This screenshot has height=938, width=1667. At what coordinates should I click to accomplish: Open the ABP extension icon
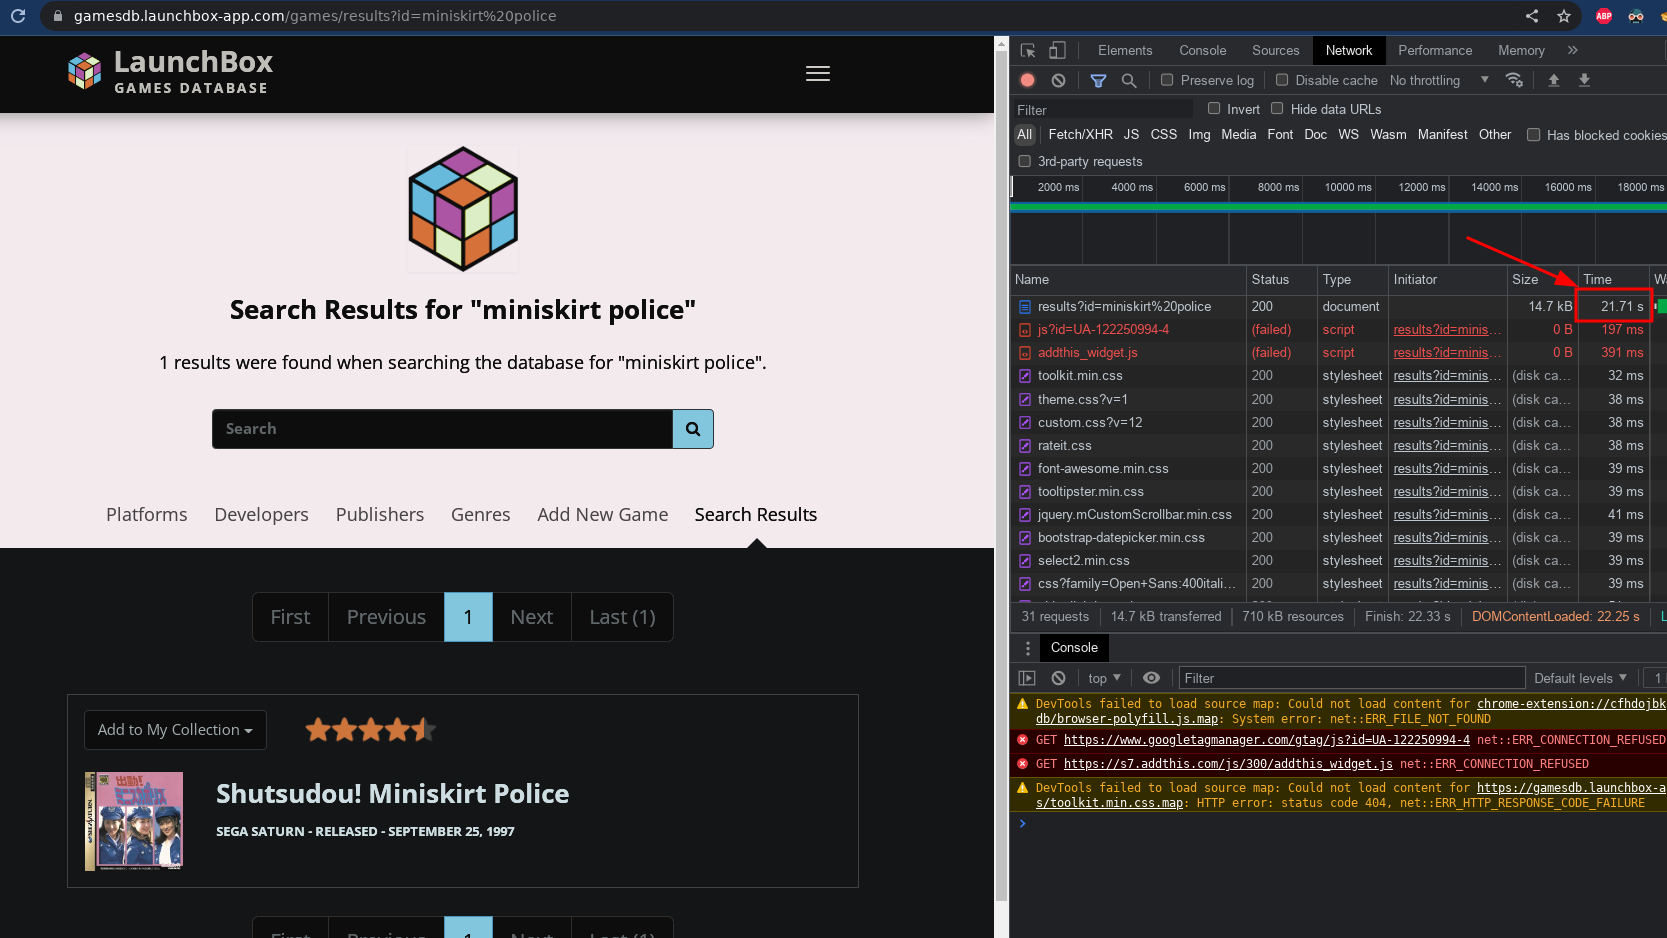click(x=1604, y=16)
